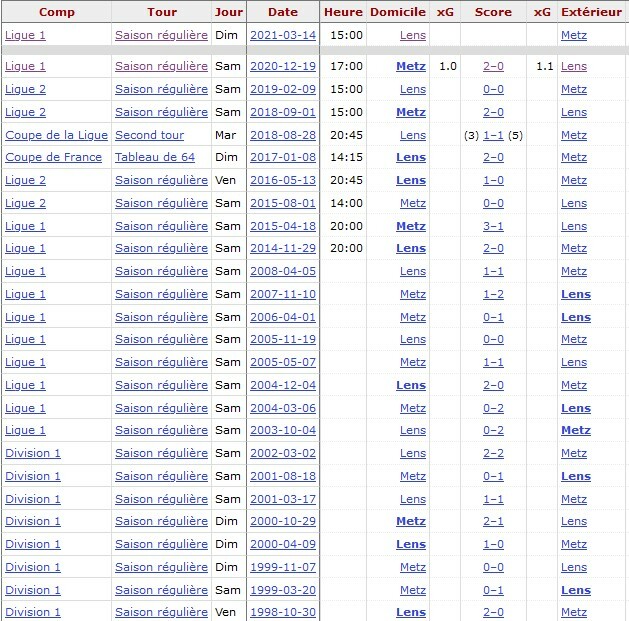The image size is (629, 621).
Task: Sort table by Date column header
Action: (x=283, y=12)
